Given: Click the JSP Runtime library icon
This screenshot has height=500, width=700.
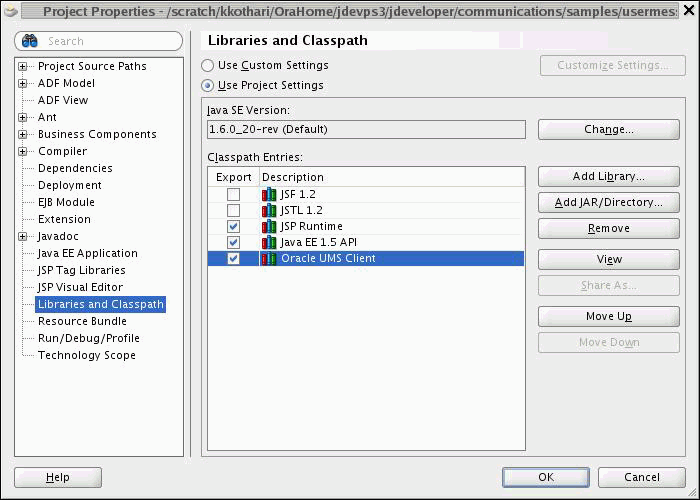Looking at the screenshot, I should coord(269,226).
